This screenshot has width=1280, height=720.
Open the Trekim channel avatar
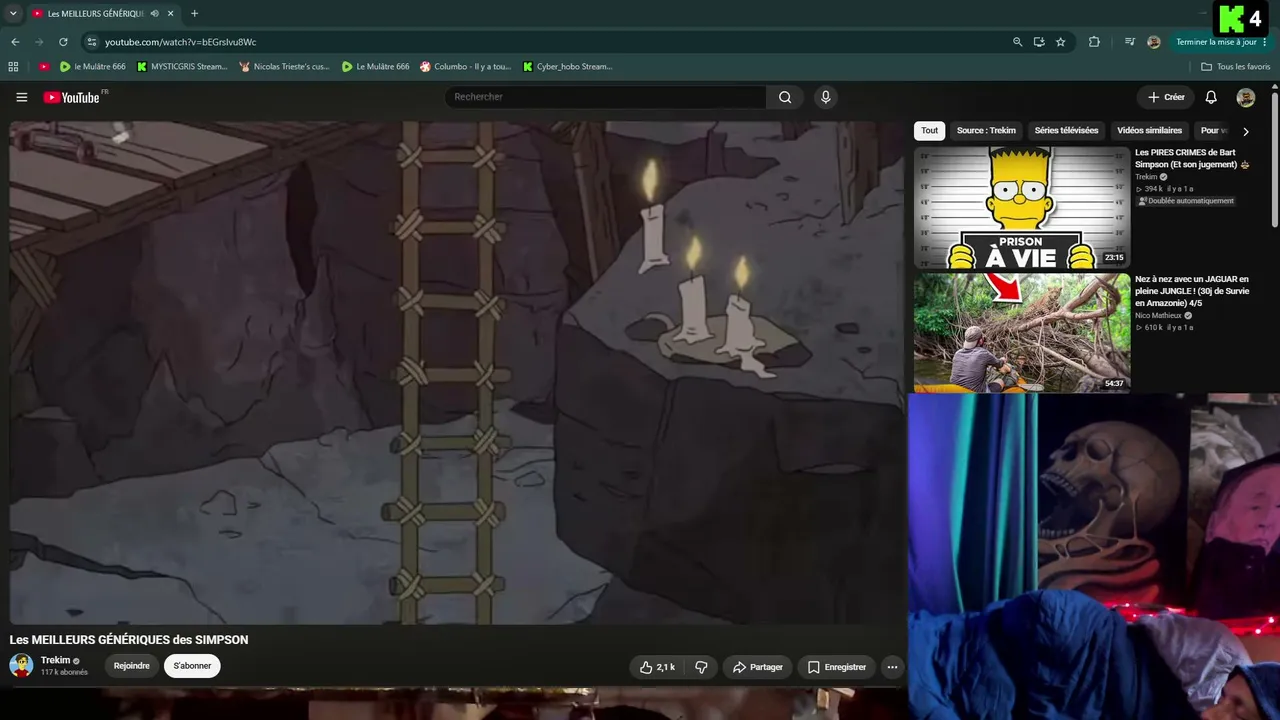coord(21,665)
